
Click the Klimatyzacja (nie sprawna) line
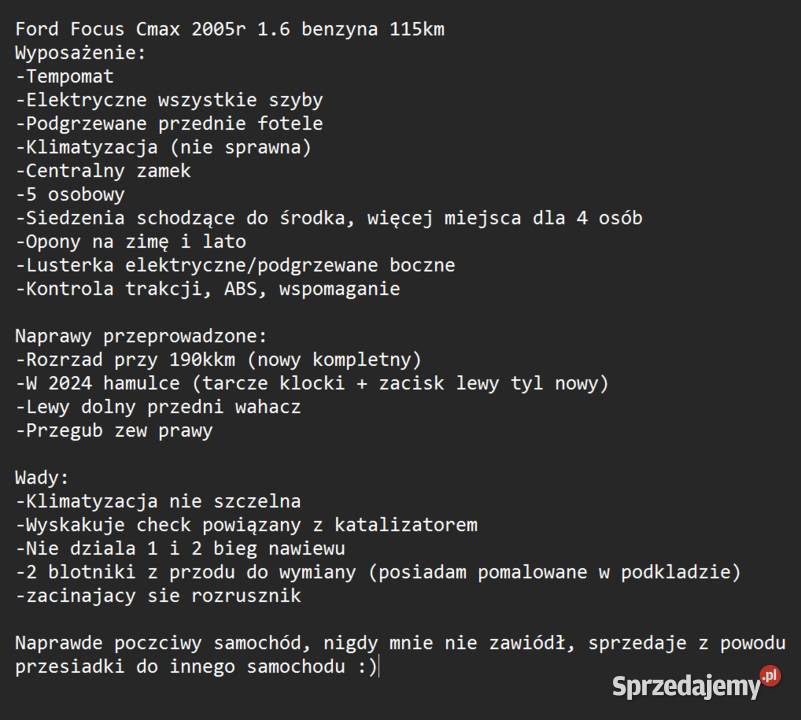(x=164, y=147)
